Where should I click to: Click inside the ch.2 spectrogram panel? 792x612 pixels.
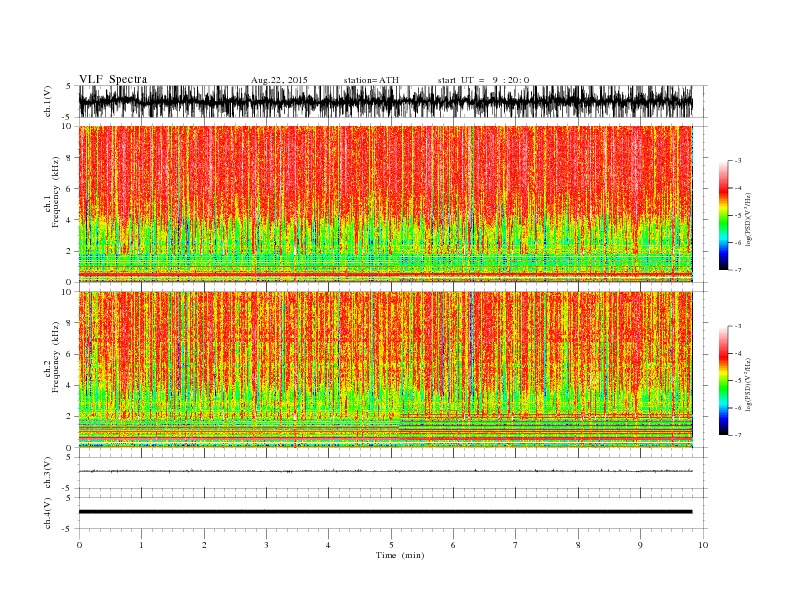pos(385,370)
